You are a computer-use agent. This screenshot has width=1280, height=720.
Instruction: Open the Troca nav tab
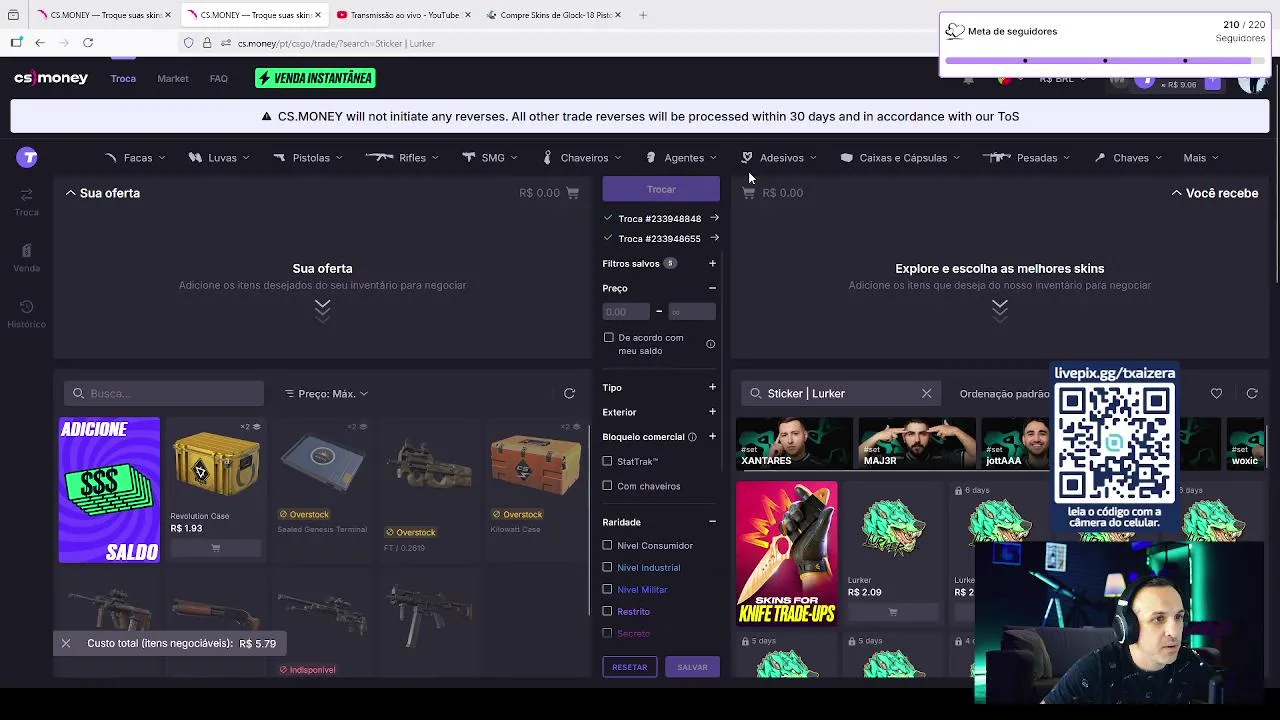(123, 79)
